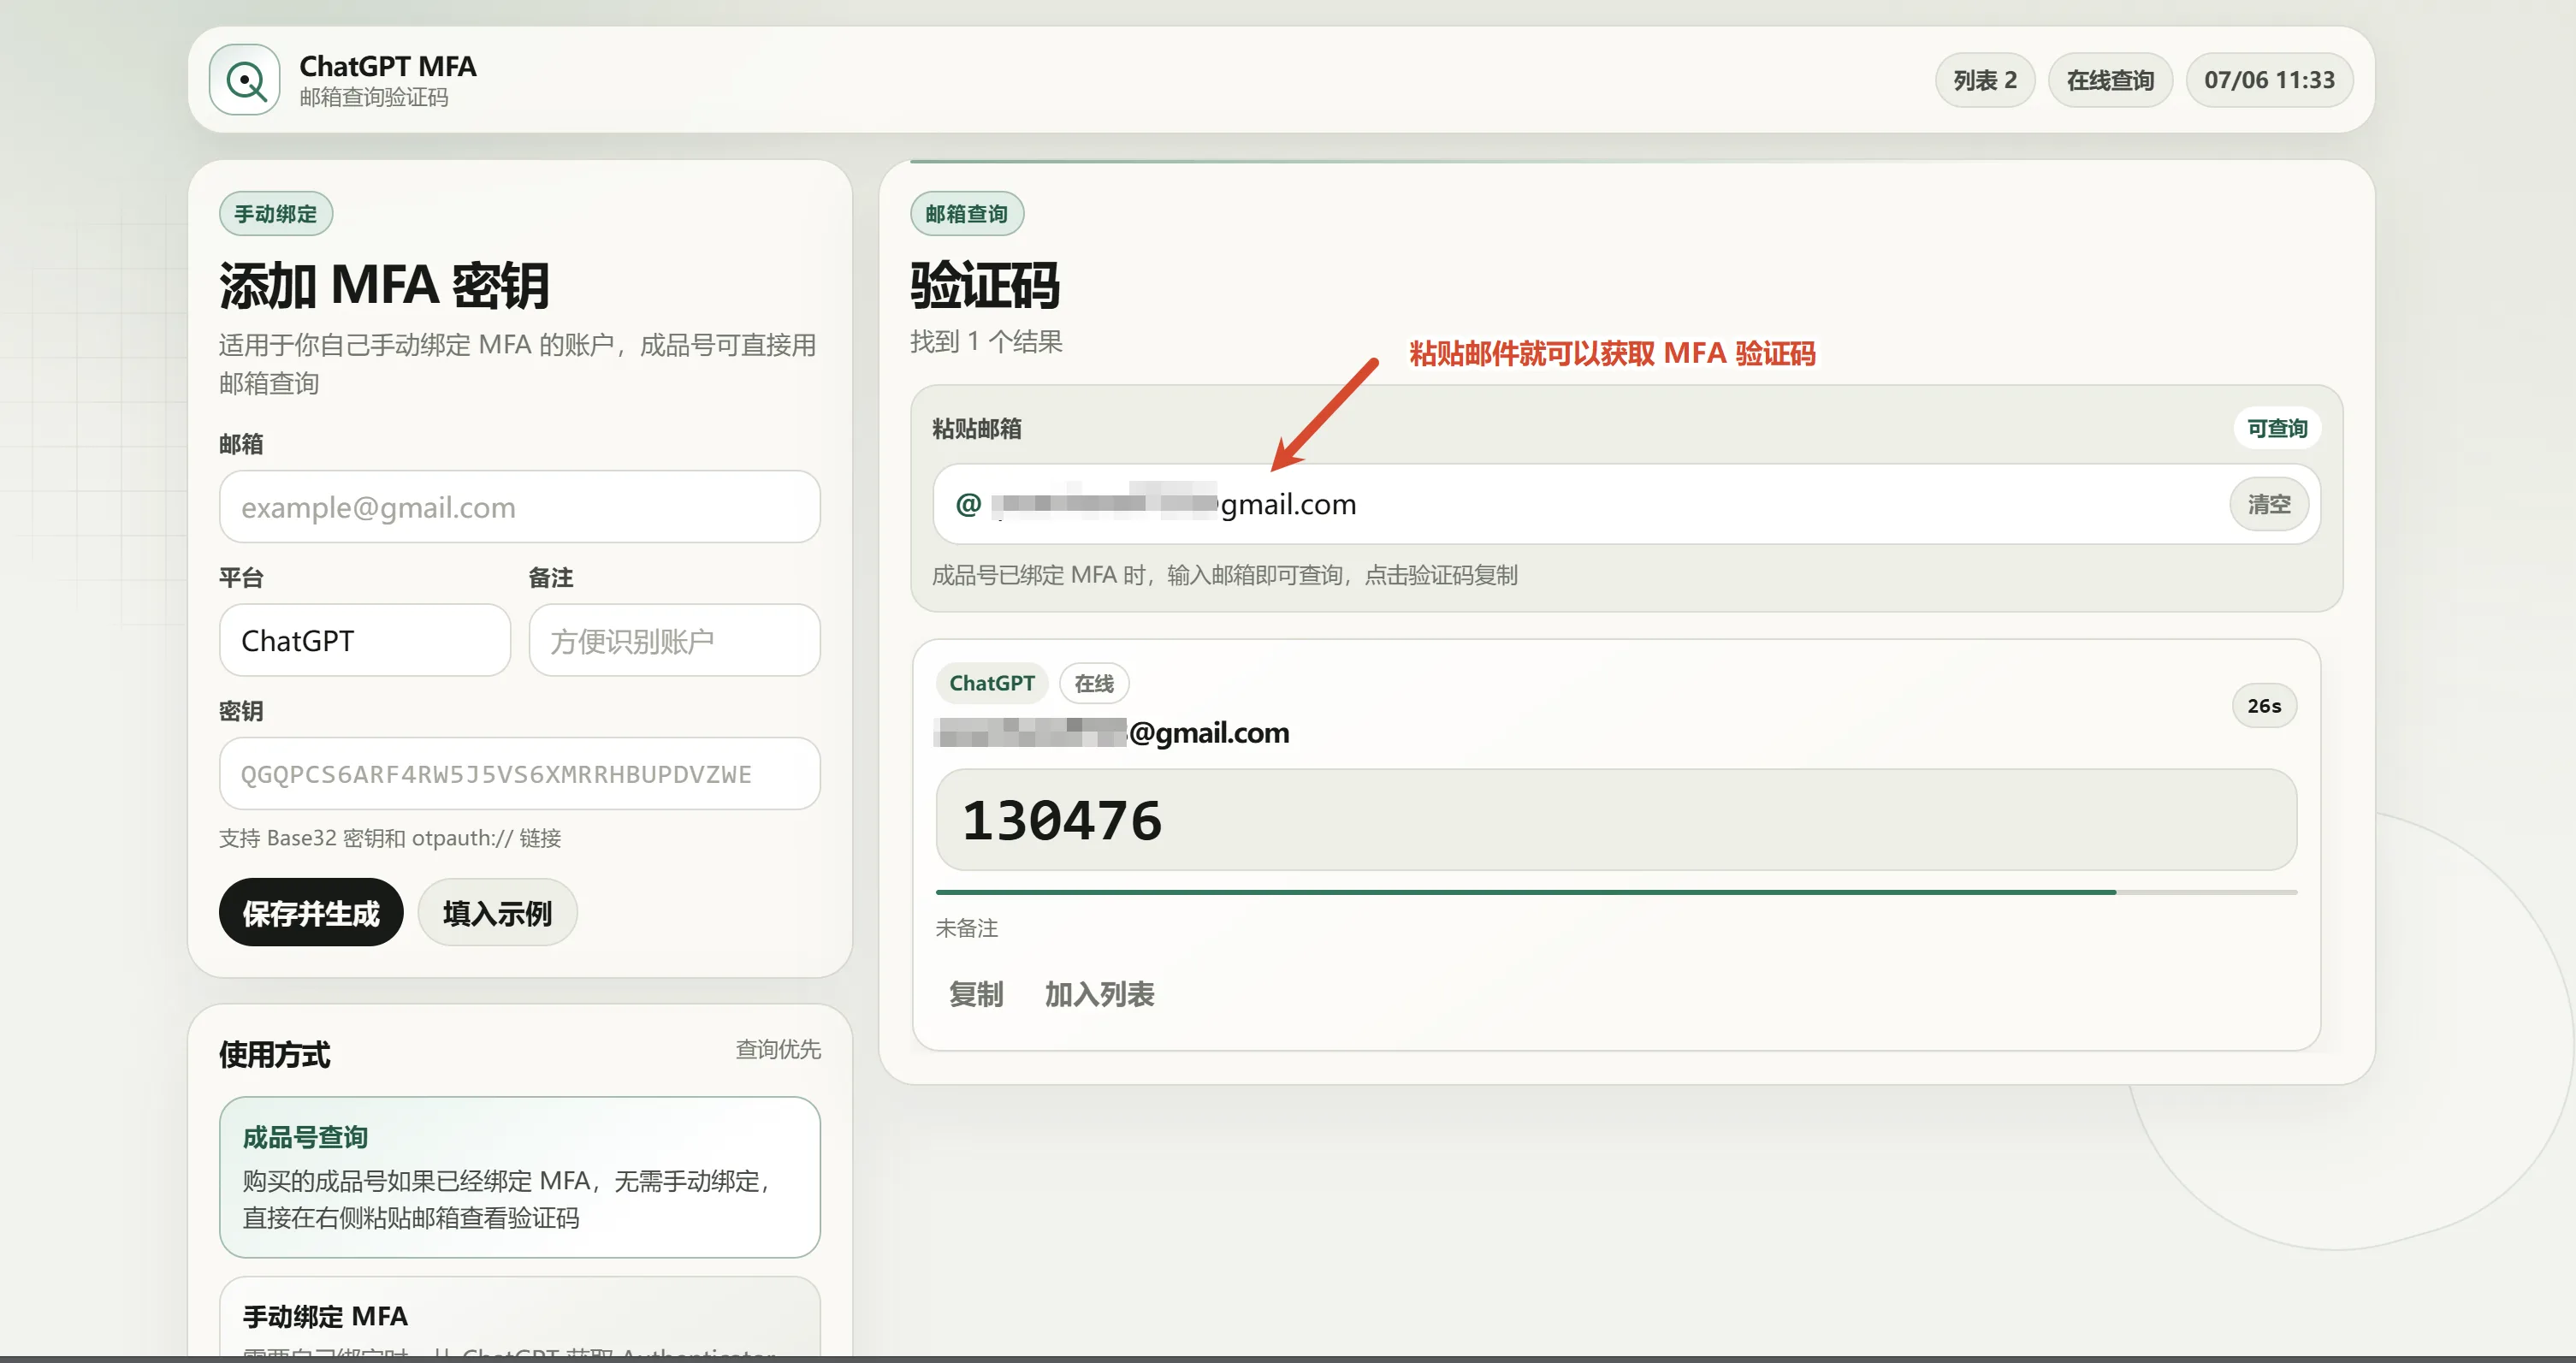
Task: Select the 在线查询 header pill
Action: point(2110,80)
